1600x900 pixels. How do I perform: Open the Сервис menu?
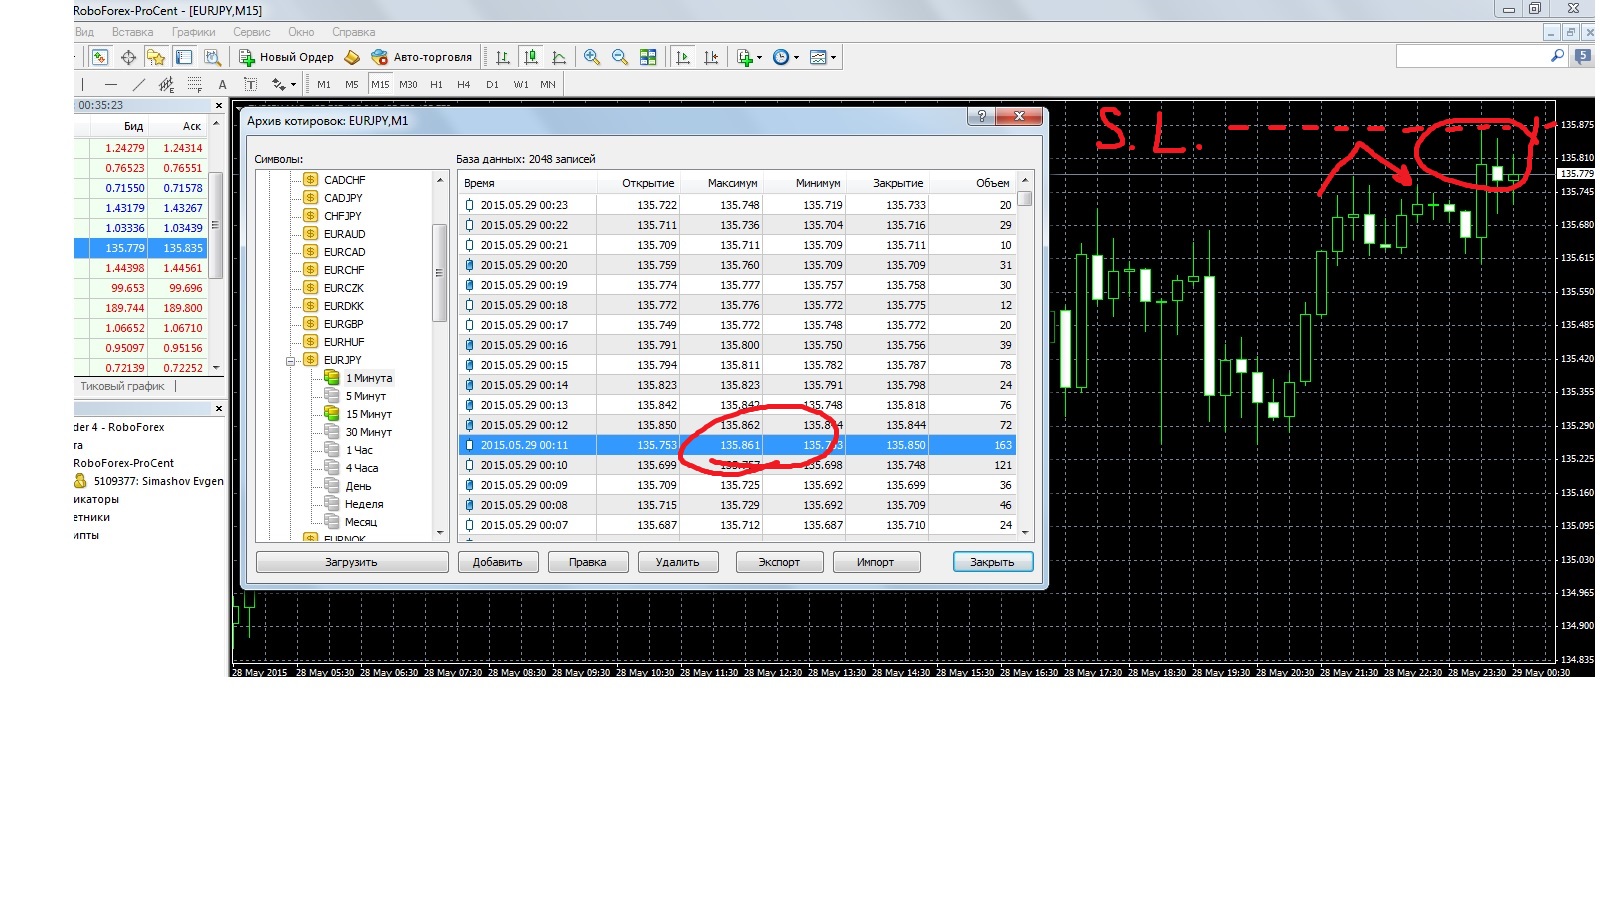point(252,32)
